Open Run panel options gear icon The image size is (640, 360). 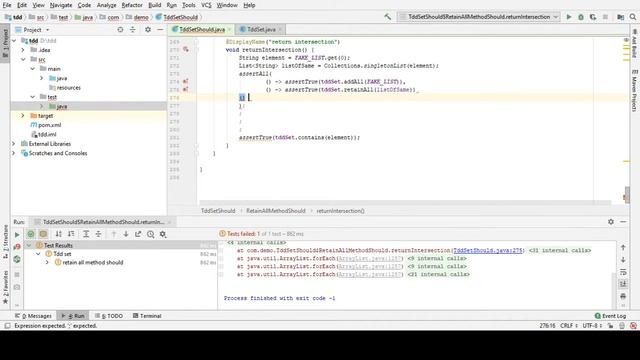click(611, 222)
